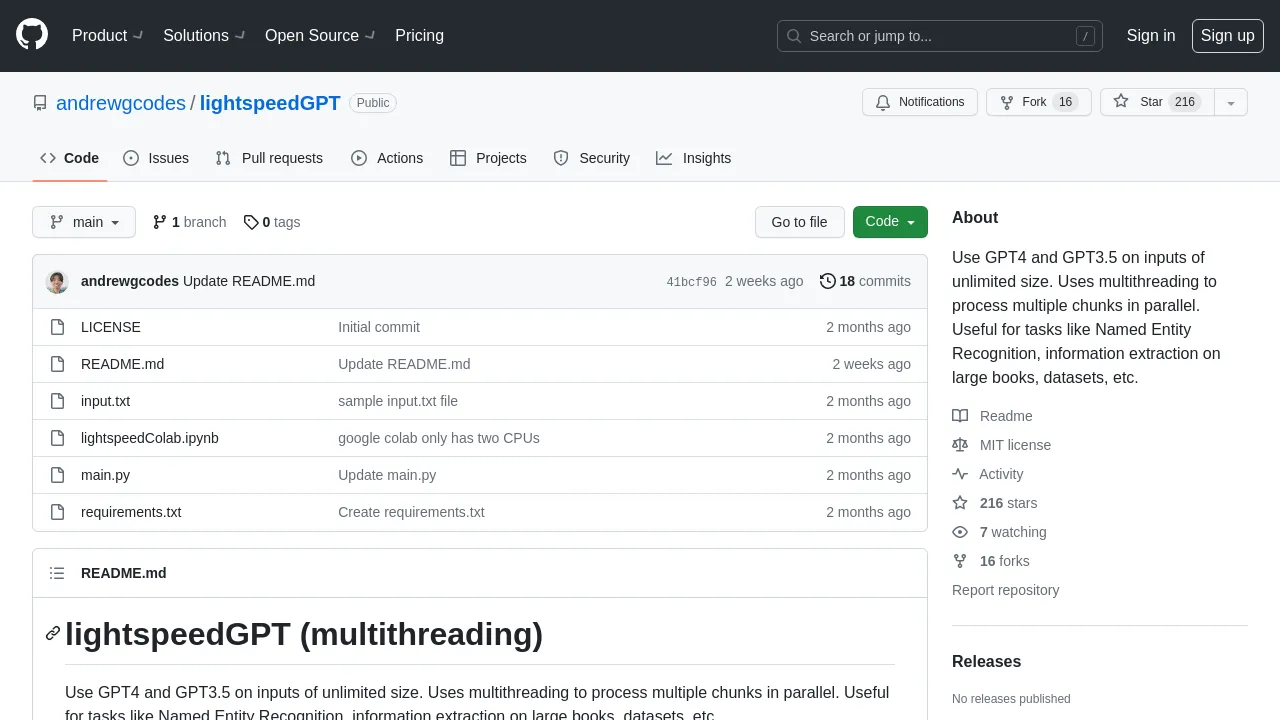
Task: Click the file icon beside lightspeedColab.ipynb
Action: 58,438
